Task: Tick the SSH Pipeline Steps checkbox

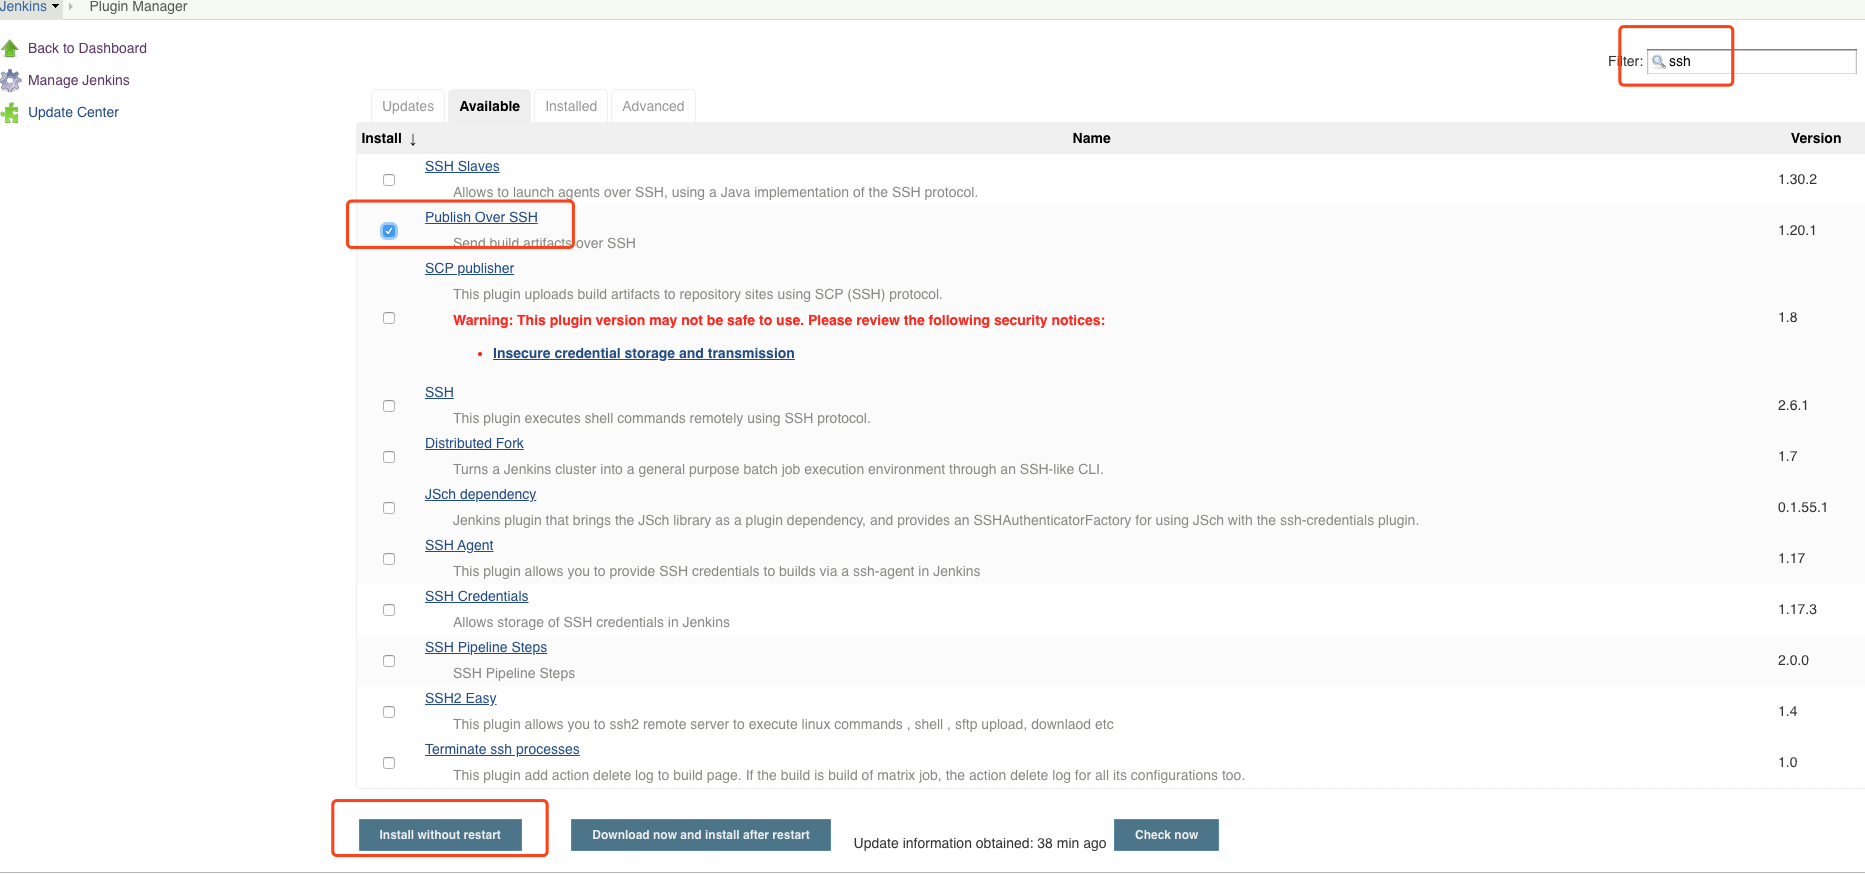Action: coord(389,661)
